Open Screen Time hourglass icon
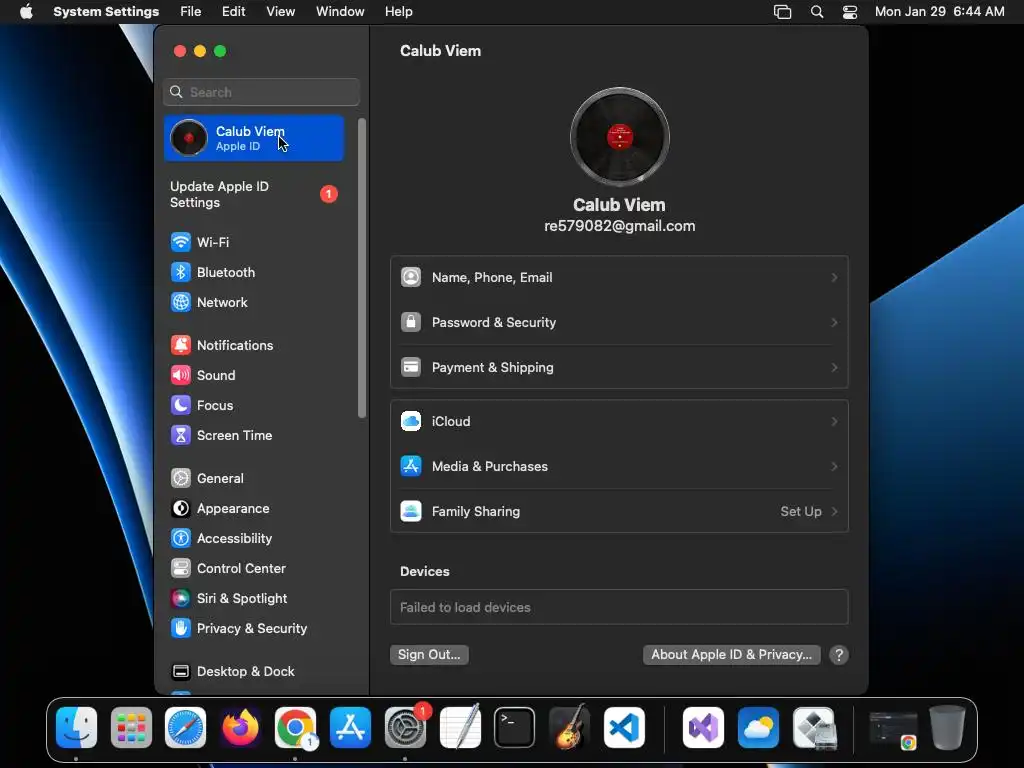This screenshot has width=1024, height=768. tap(181, 436)
